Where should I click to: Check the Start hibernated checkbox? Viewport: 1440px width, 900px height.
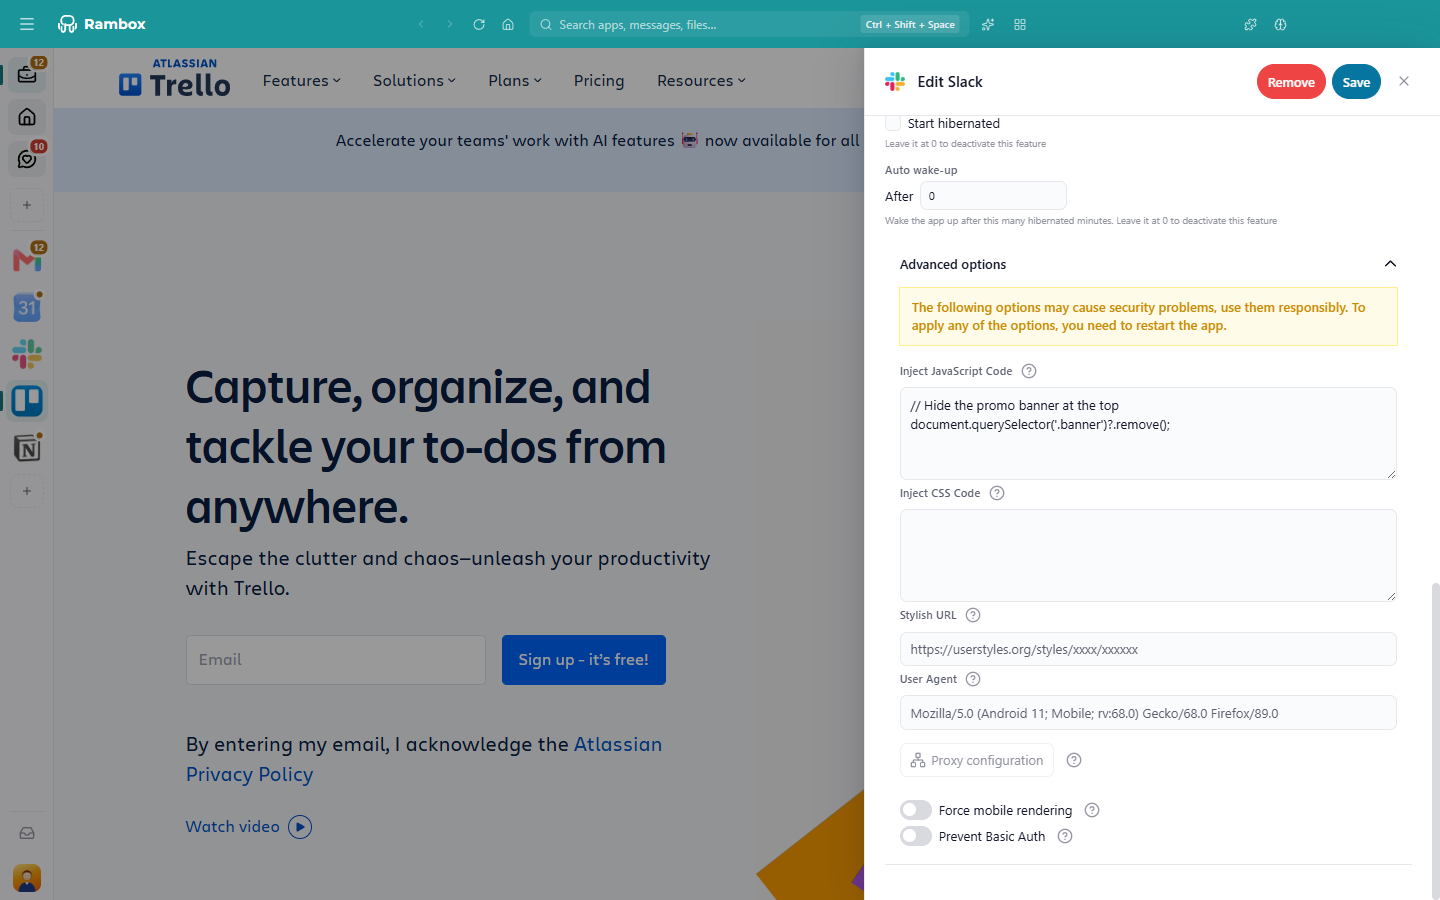click(893, 123)
